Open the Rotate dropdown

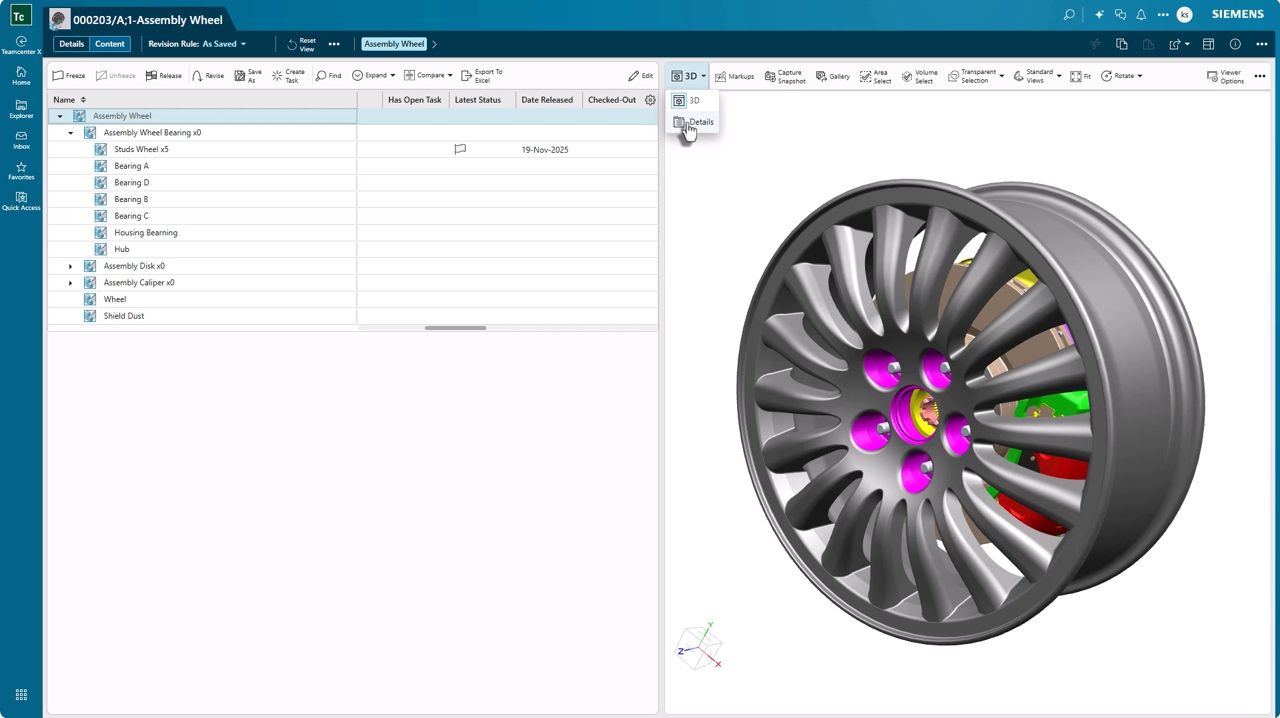click(x=1121, y=76)
